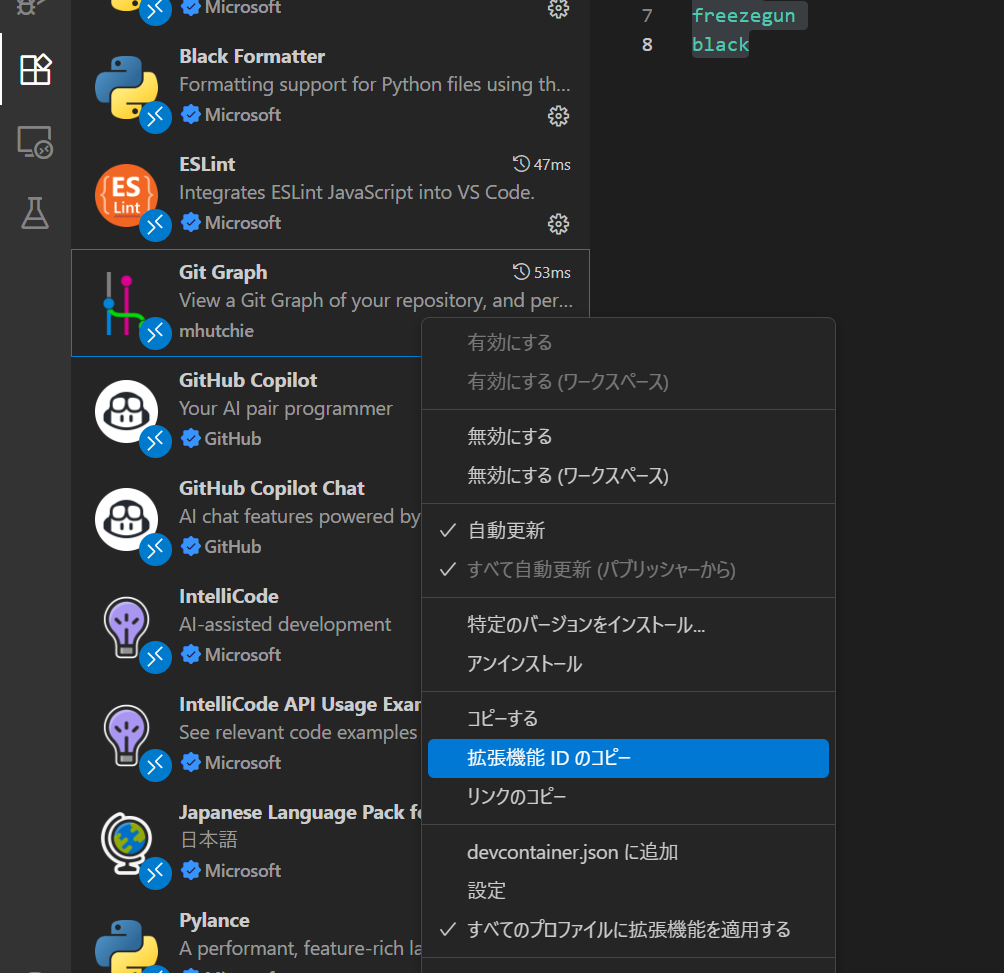1004x973 pixels.
Task: Select 無効にする (ワークスペース) menu item
Action: coord(628,476)
